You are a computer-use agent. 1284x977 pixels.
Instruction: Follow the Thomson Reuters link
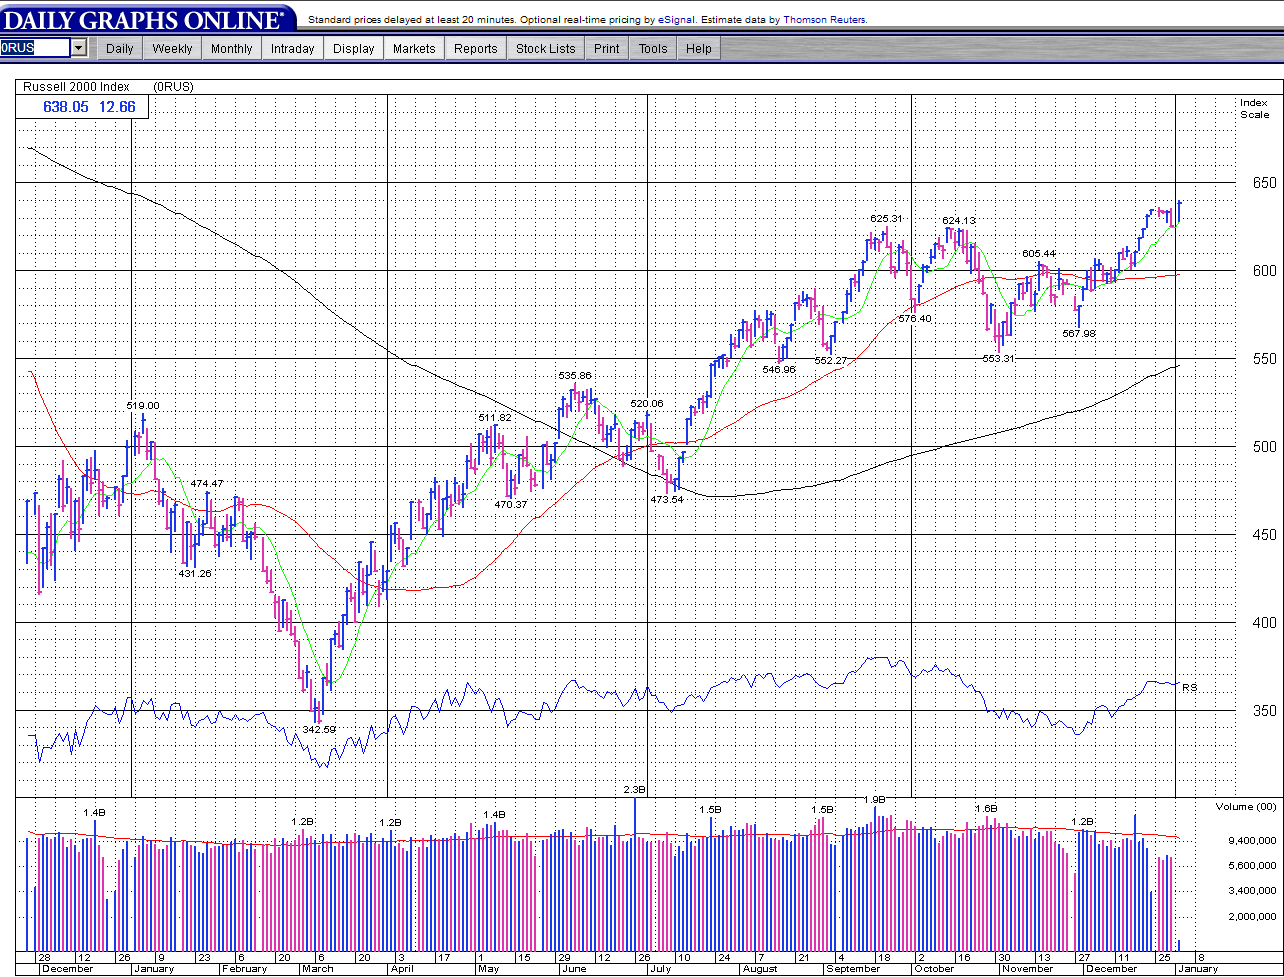click(824, 19)
